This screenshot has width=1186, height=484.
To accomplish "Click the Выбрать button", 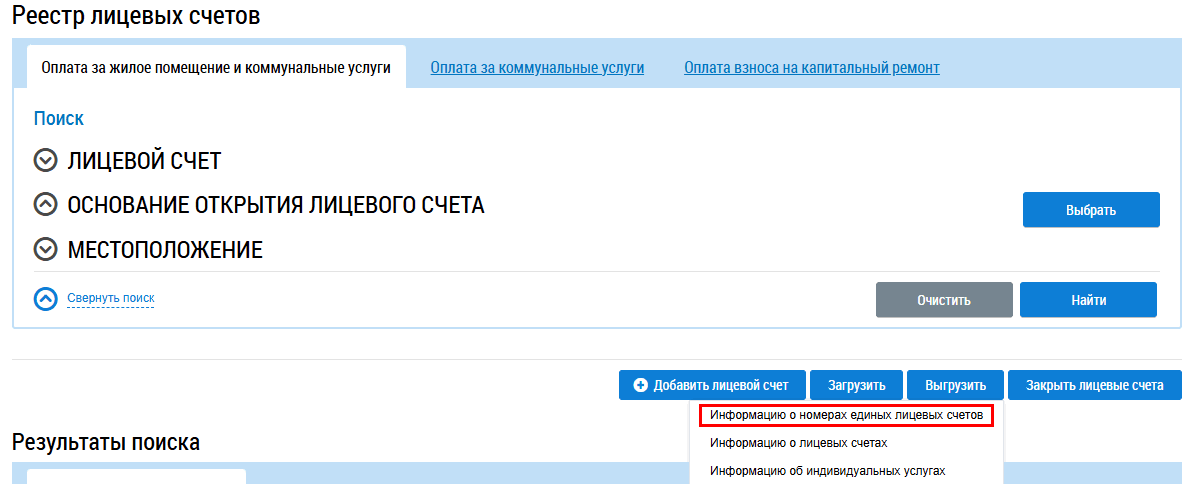I will click(x=1091, y=209).
